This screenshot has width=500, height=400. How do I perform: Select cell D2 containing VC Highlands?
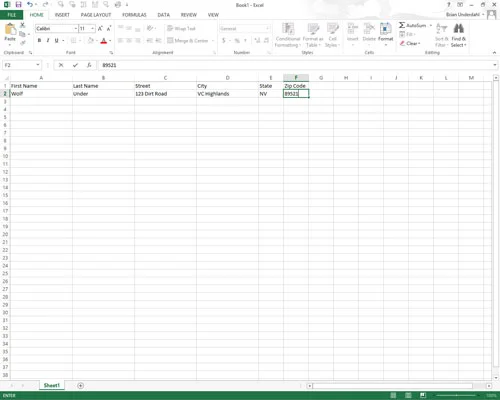point(227,94)
